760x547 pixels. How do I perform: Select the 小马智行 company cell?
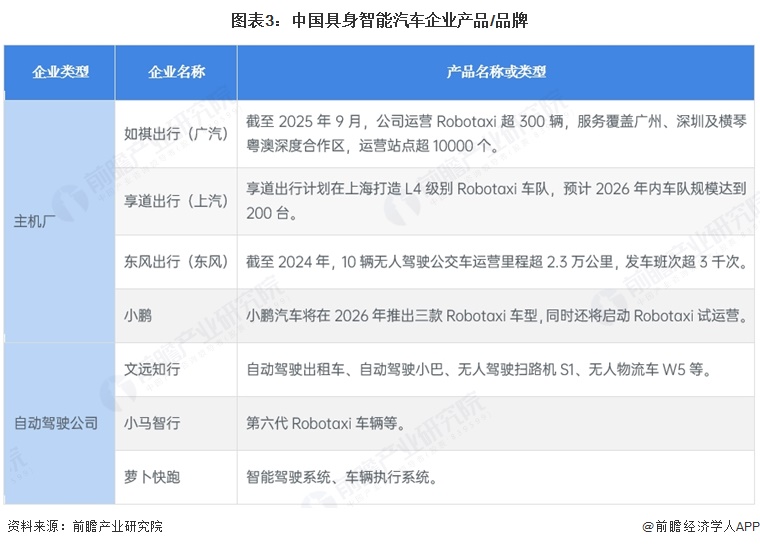[x=176, y=423]
